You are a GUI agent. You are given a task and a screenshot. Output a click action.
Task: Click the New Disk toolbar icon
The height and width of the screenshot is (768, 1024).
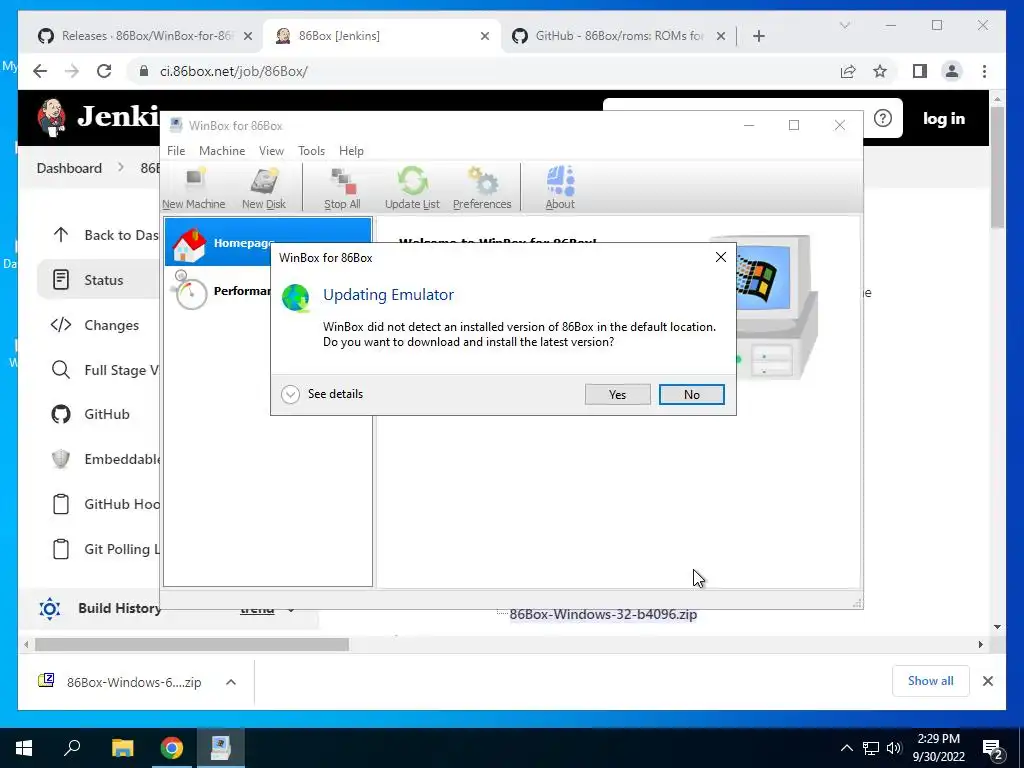[264, 188]
